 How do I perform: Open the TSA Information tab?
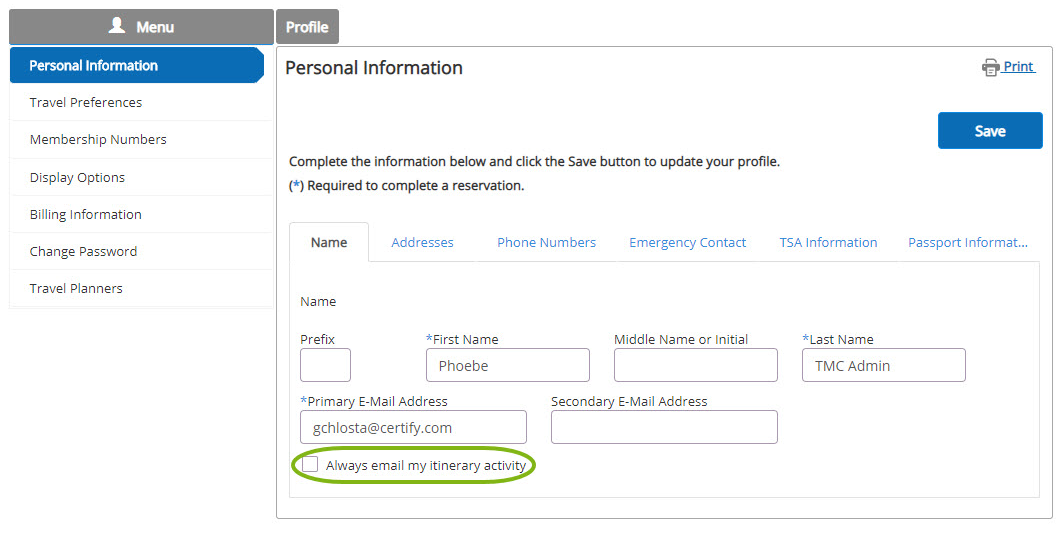click(828, 242)
